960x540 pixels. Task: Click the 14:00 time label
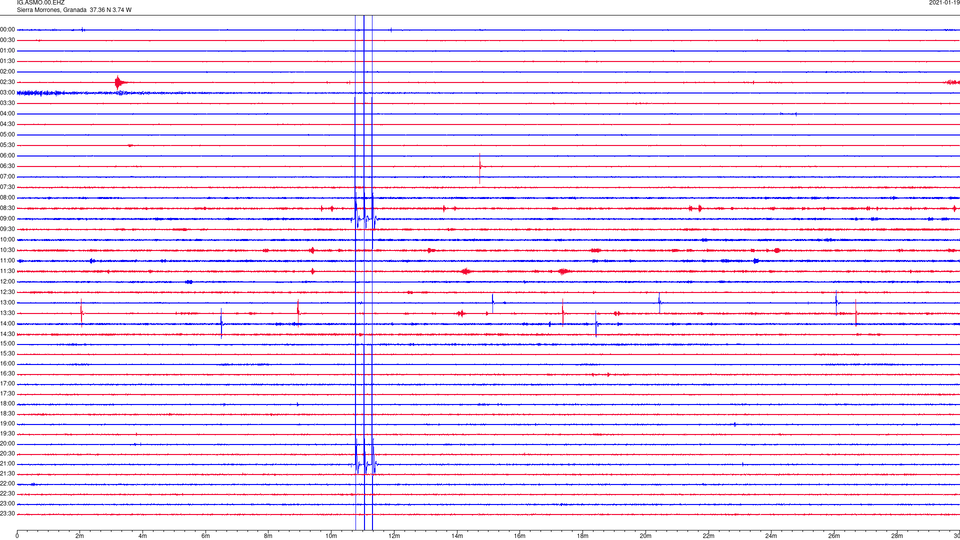click(x=7, y=324)
